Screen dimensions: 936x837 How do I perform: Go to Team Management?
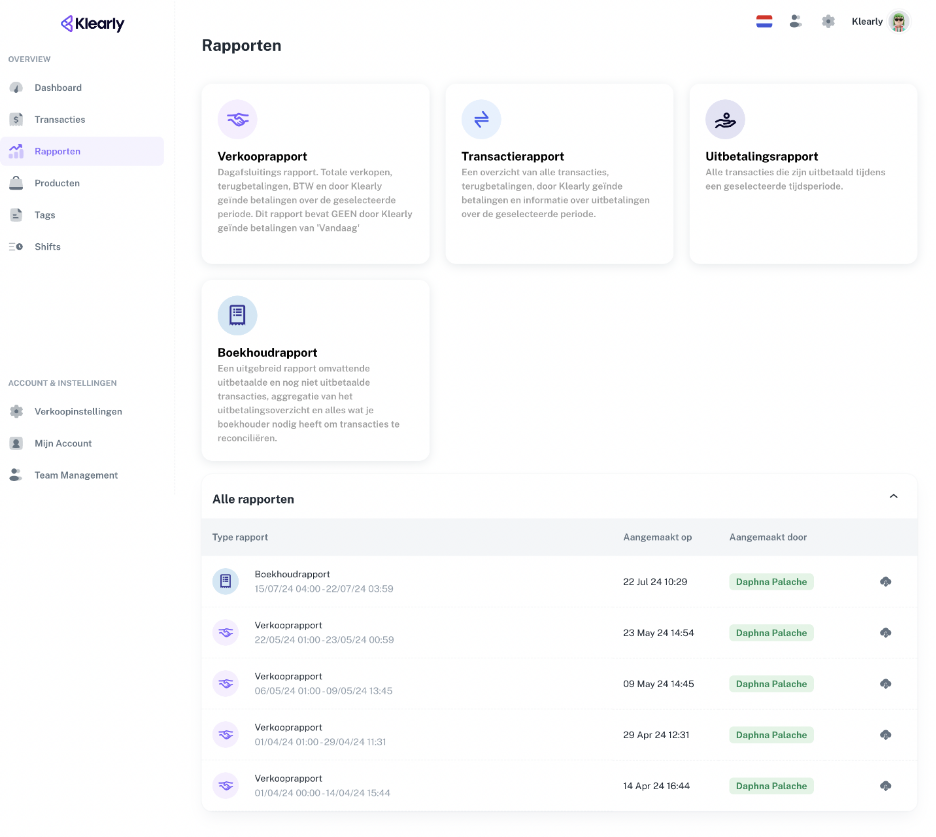coord(76,476)
